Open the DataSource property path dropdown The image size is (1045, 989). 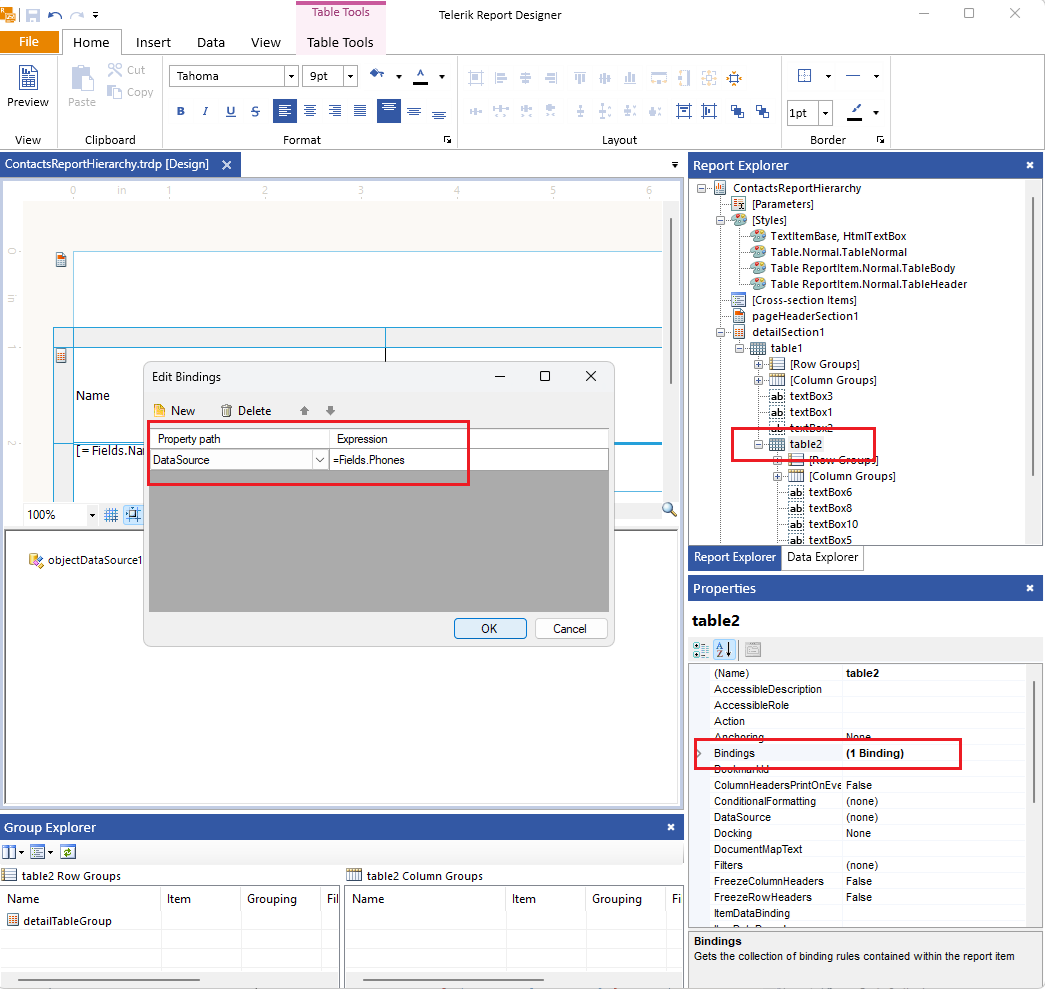tap(320, 460)
